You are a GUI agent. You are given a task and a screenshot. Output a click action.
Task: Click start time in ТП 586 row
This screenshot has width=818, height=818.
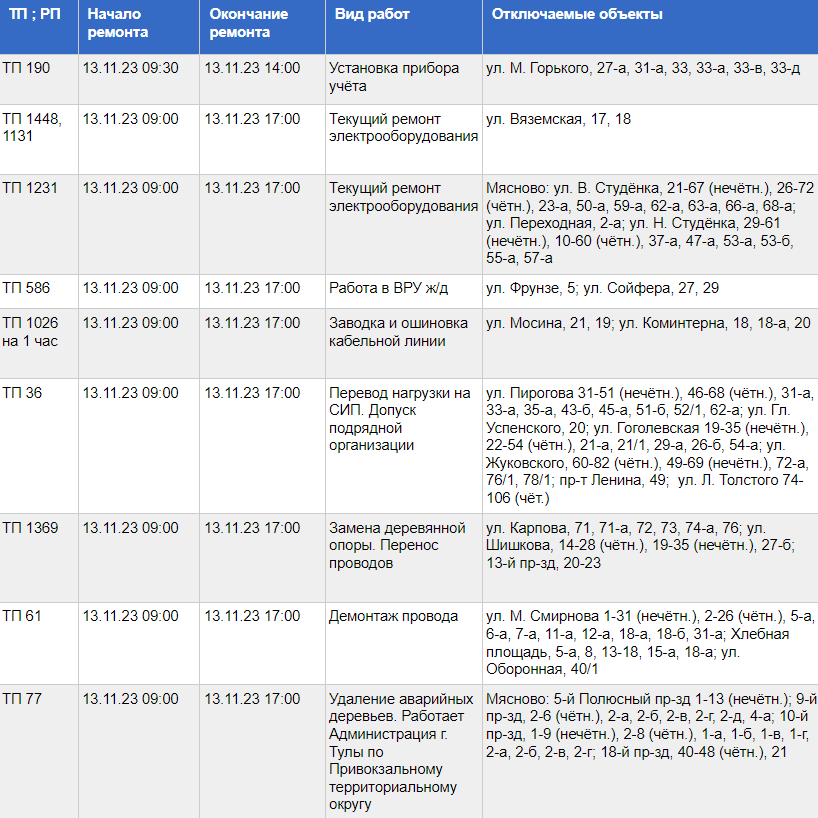139,291
